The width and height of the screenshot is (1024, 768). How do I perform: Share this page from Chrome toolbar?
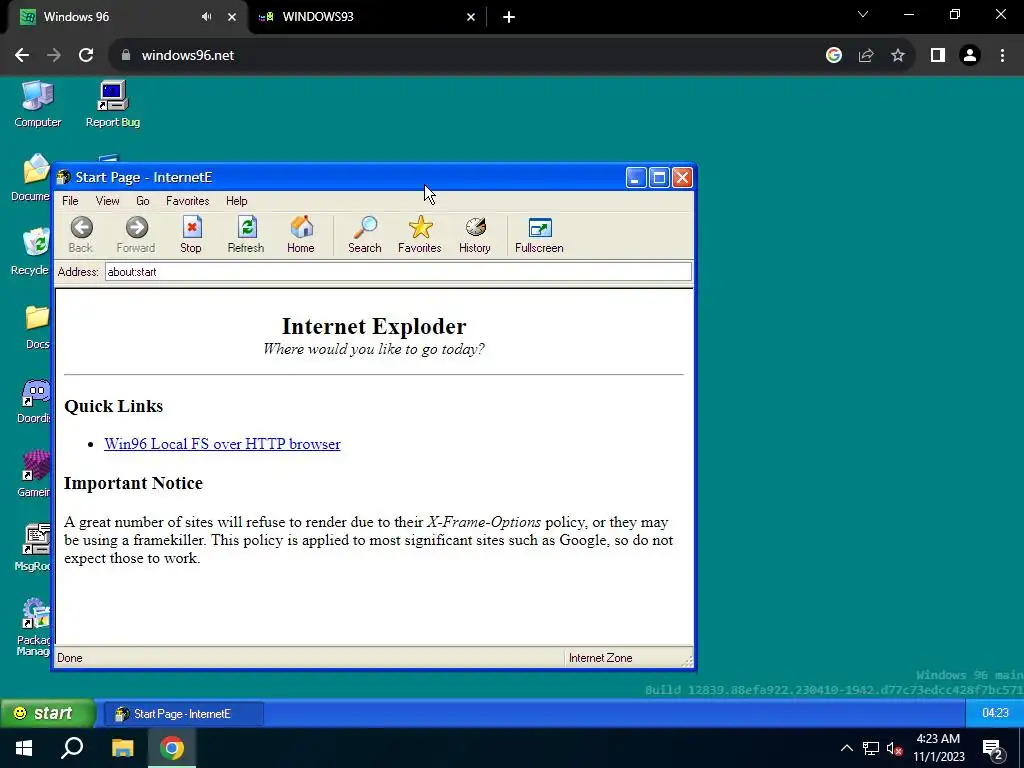[x=866, y=56]
